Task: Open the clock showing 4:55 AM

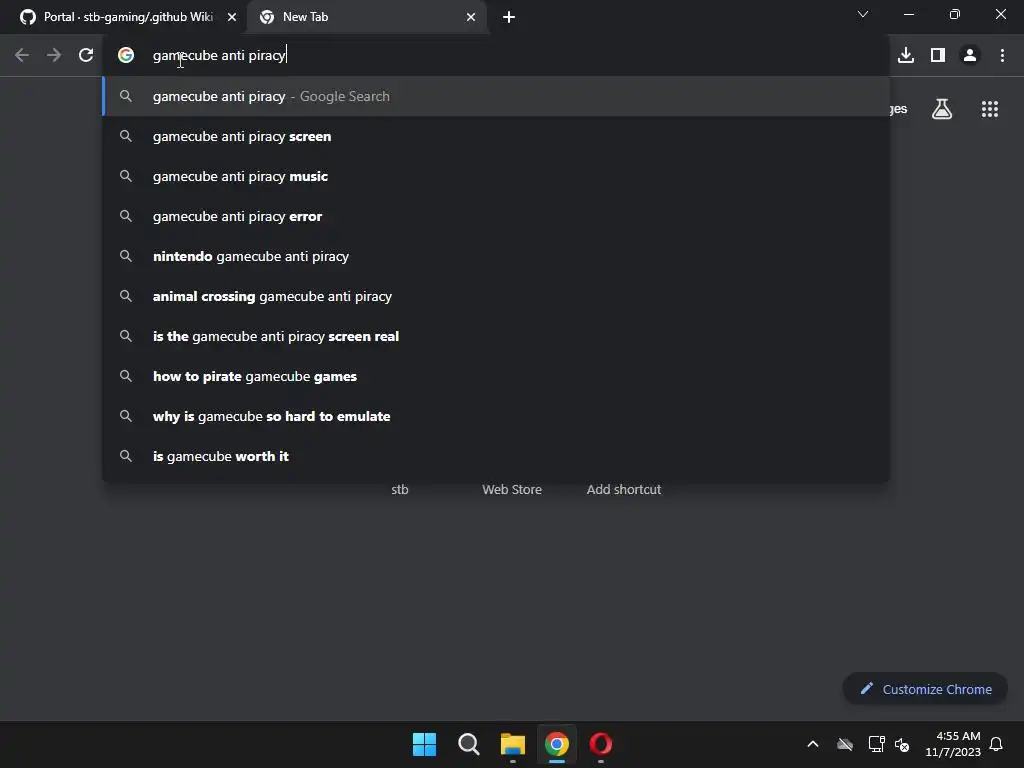Action: 953,744
